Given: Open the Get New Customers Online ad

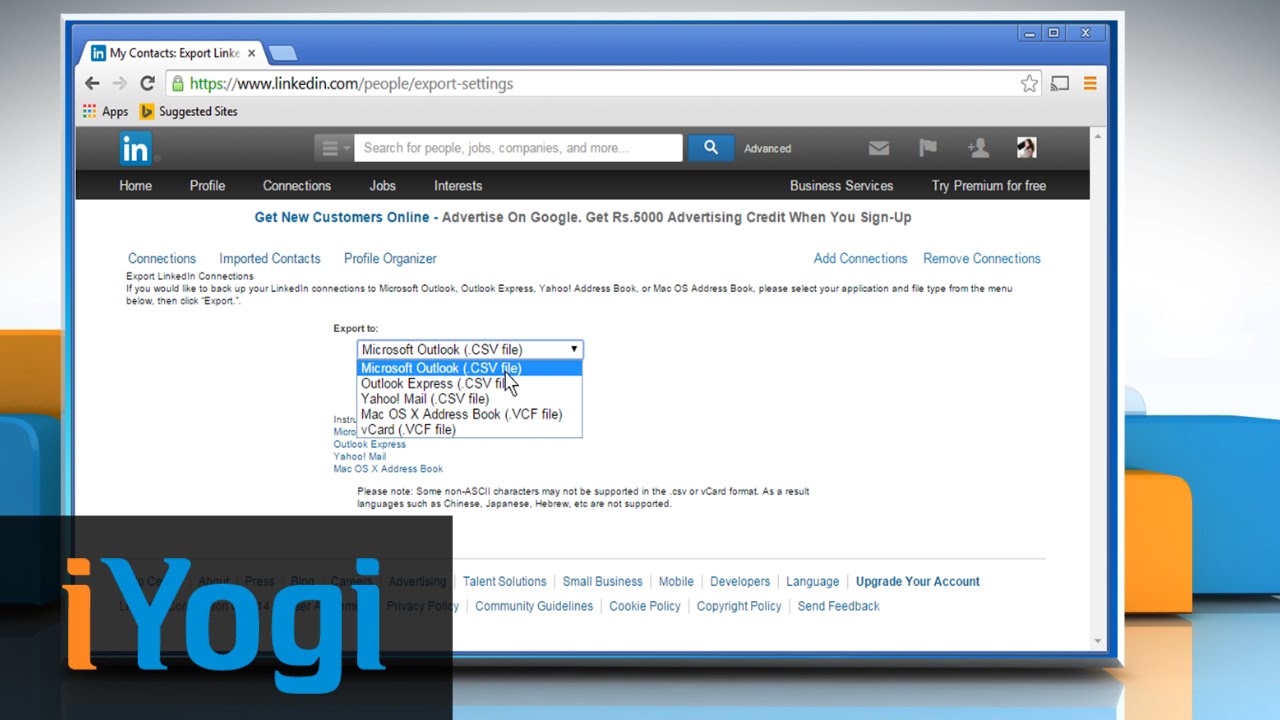Looking at the screenshot, I should tap(342, 217).
